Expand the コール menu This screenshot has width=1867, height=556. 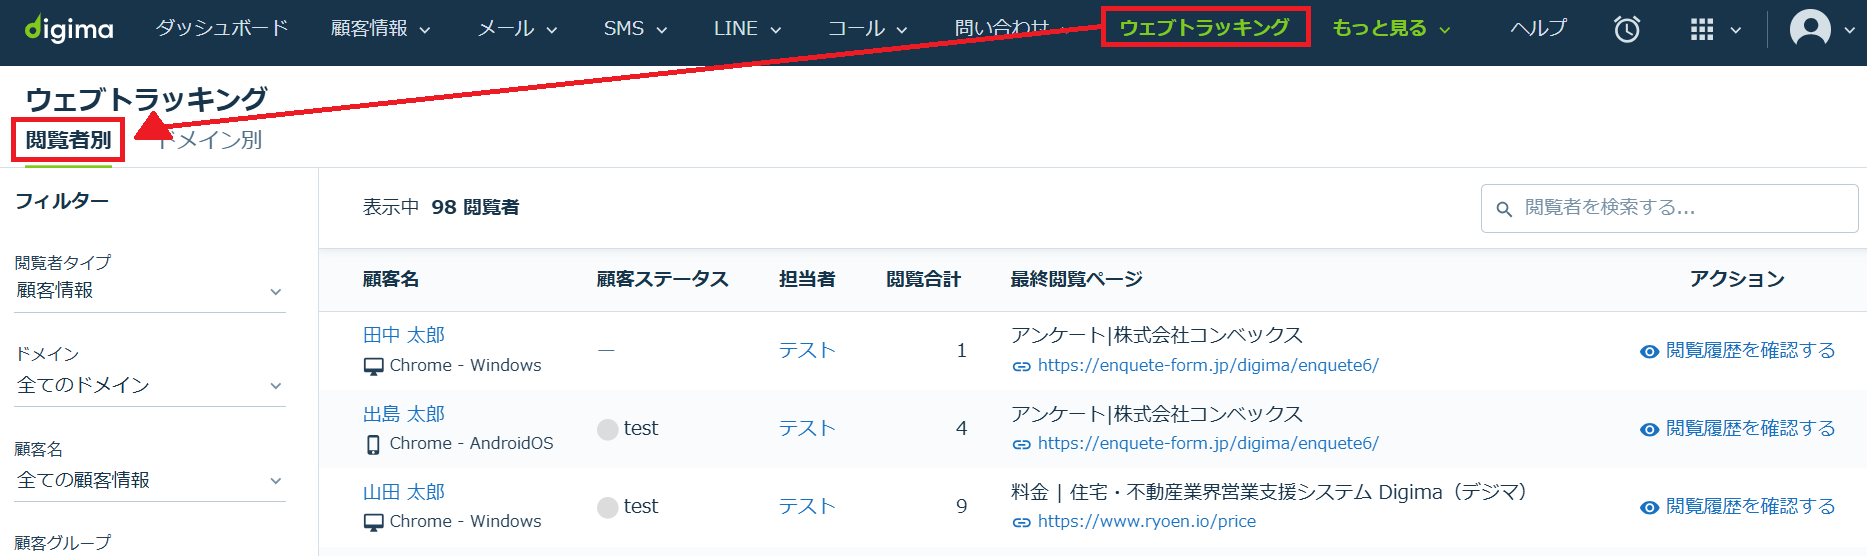(x=867, y=28)
